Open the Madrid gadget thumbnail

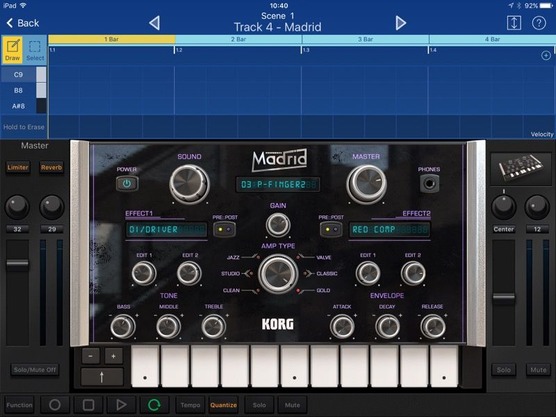tap(521, 169)
